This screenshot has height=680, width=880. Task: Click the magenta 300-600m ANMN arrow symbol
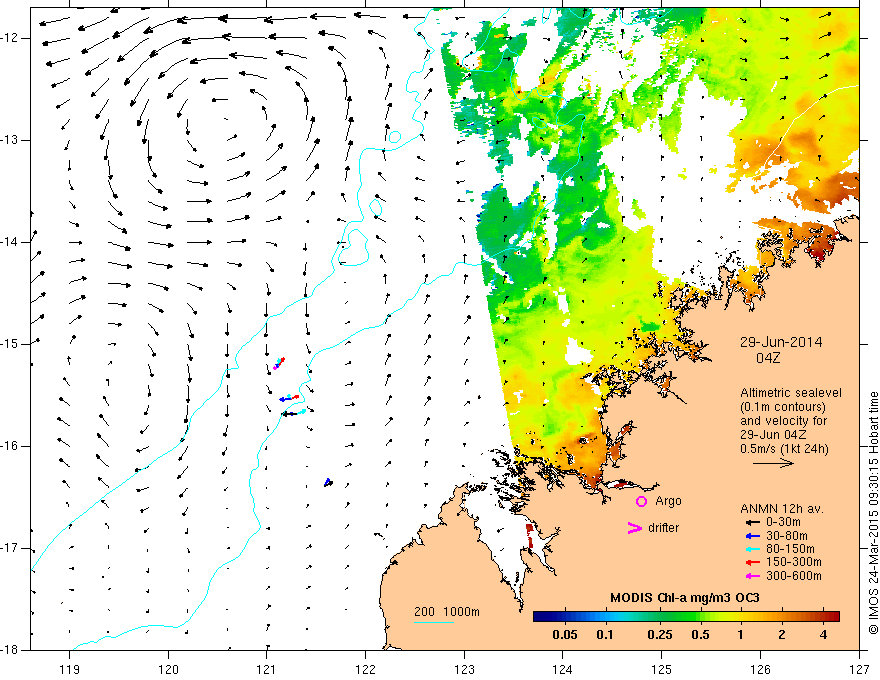point(752,576)
